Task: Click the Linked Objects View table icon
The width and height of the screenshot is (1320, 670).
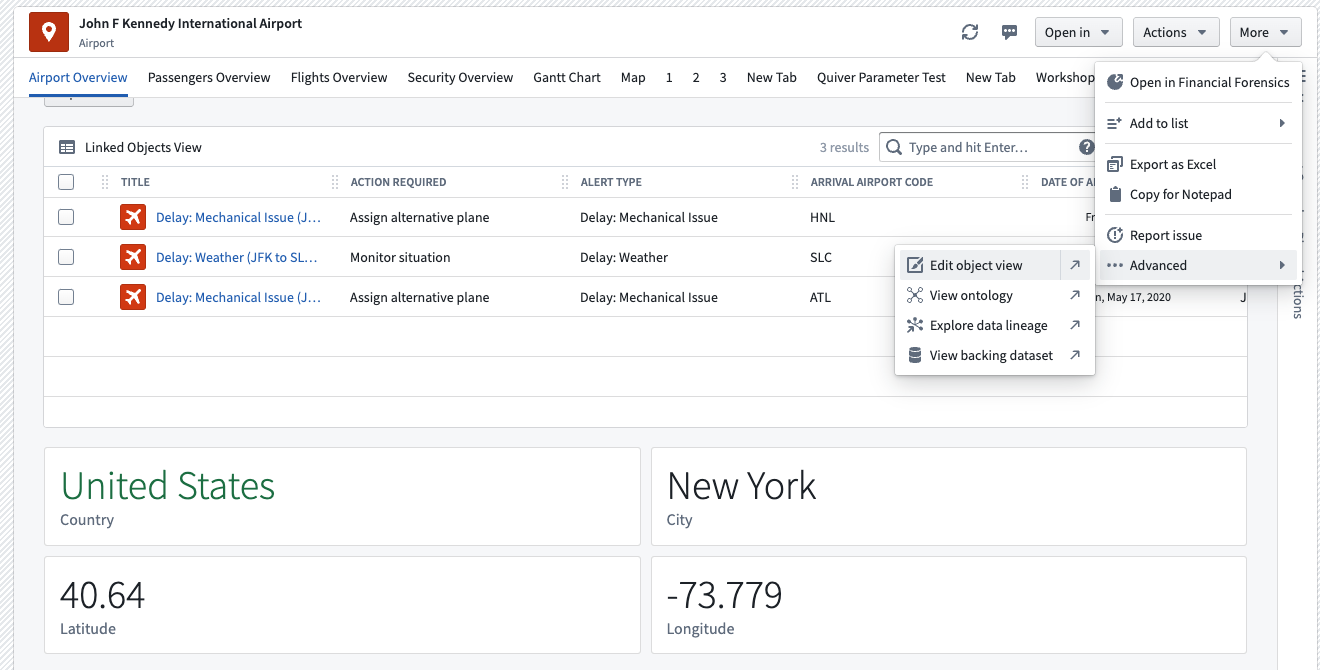Action: click(67, 147)
